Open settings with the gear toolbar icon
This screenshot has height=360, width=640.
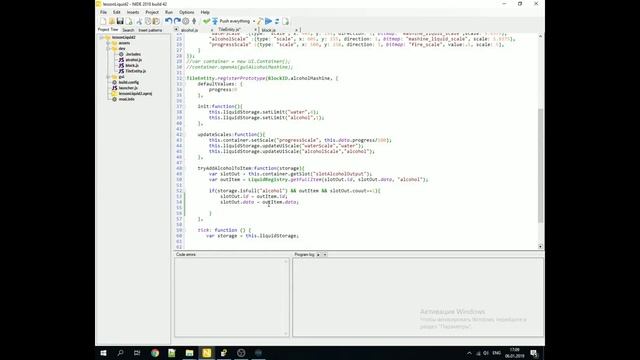tap(186, 21)
